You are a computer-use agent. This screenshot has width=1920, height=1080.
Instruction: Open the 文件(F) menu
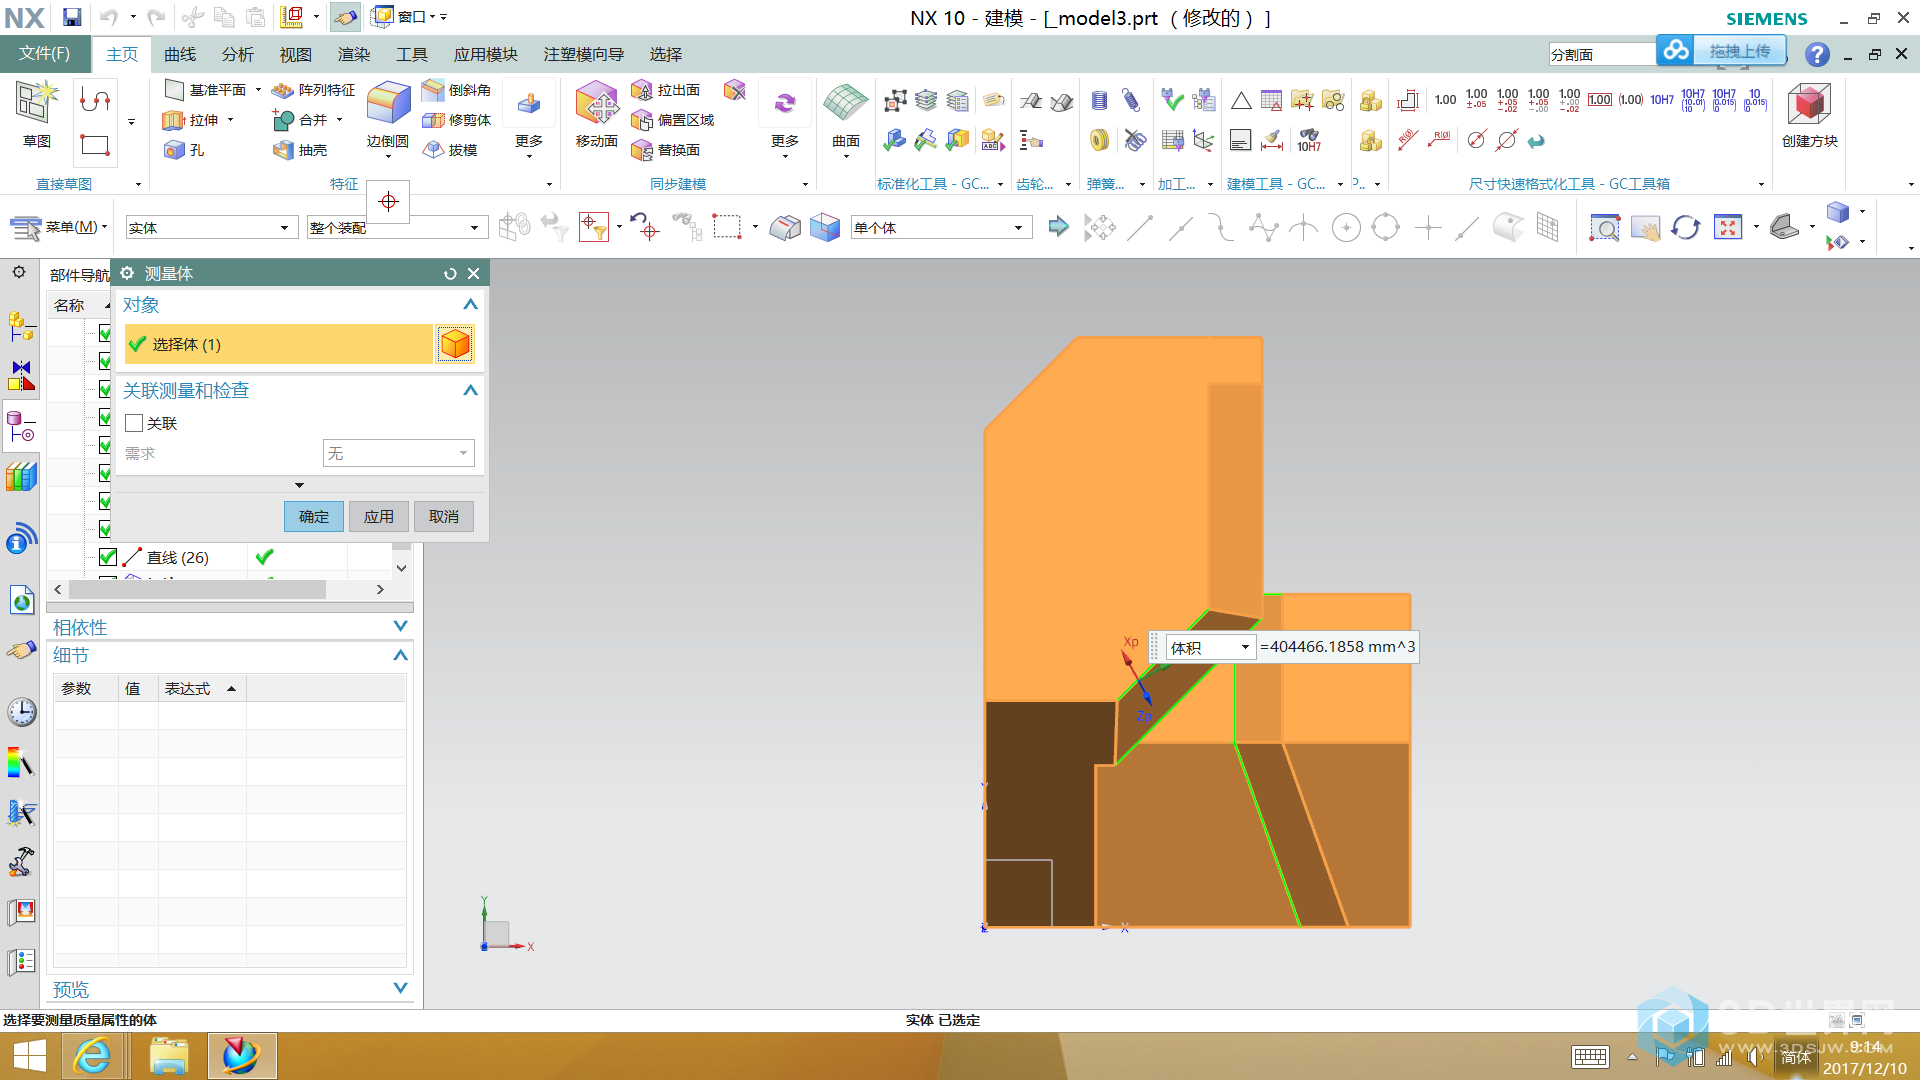[44, 54]
